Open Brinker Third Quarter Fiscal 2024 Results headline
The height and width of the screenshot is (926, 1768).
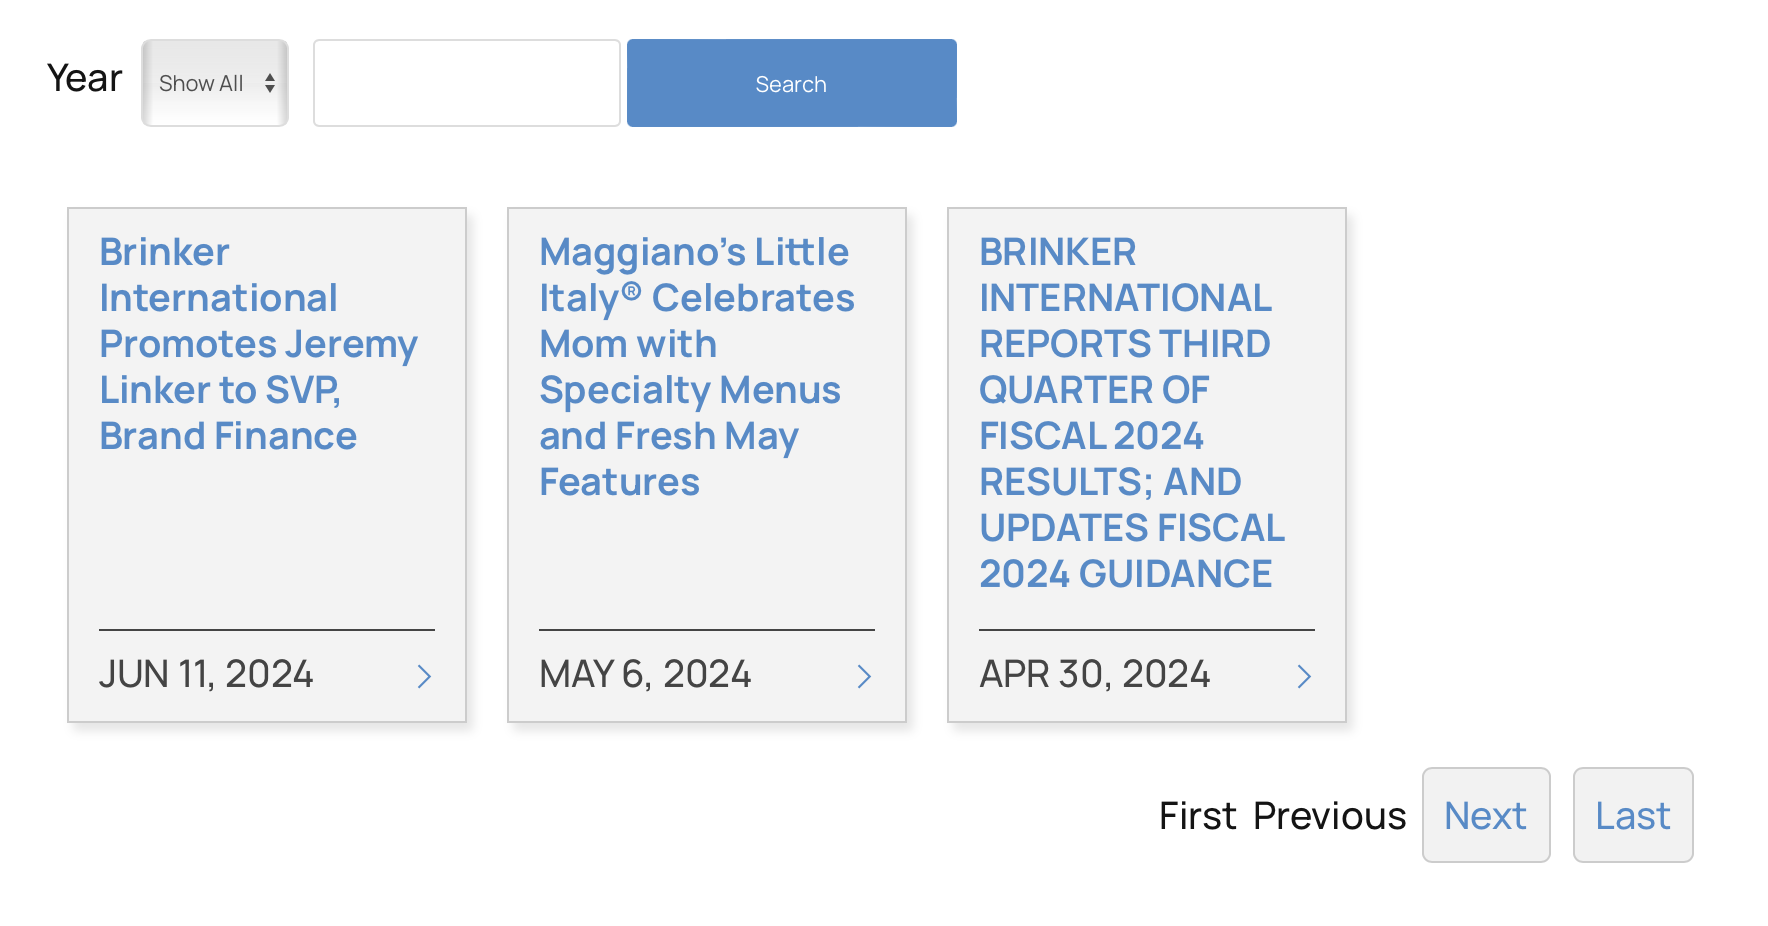pos(1131,412)
